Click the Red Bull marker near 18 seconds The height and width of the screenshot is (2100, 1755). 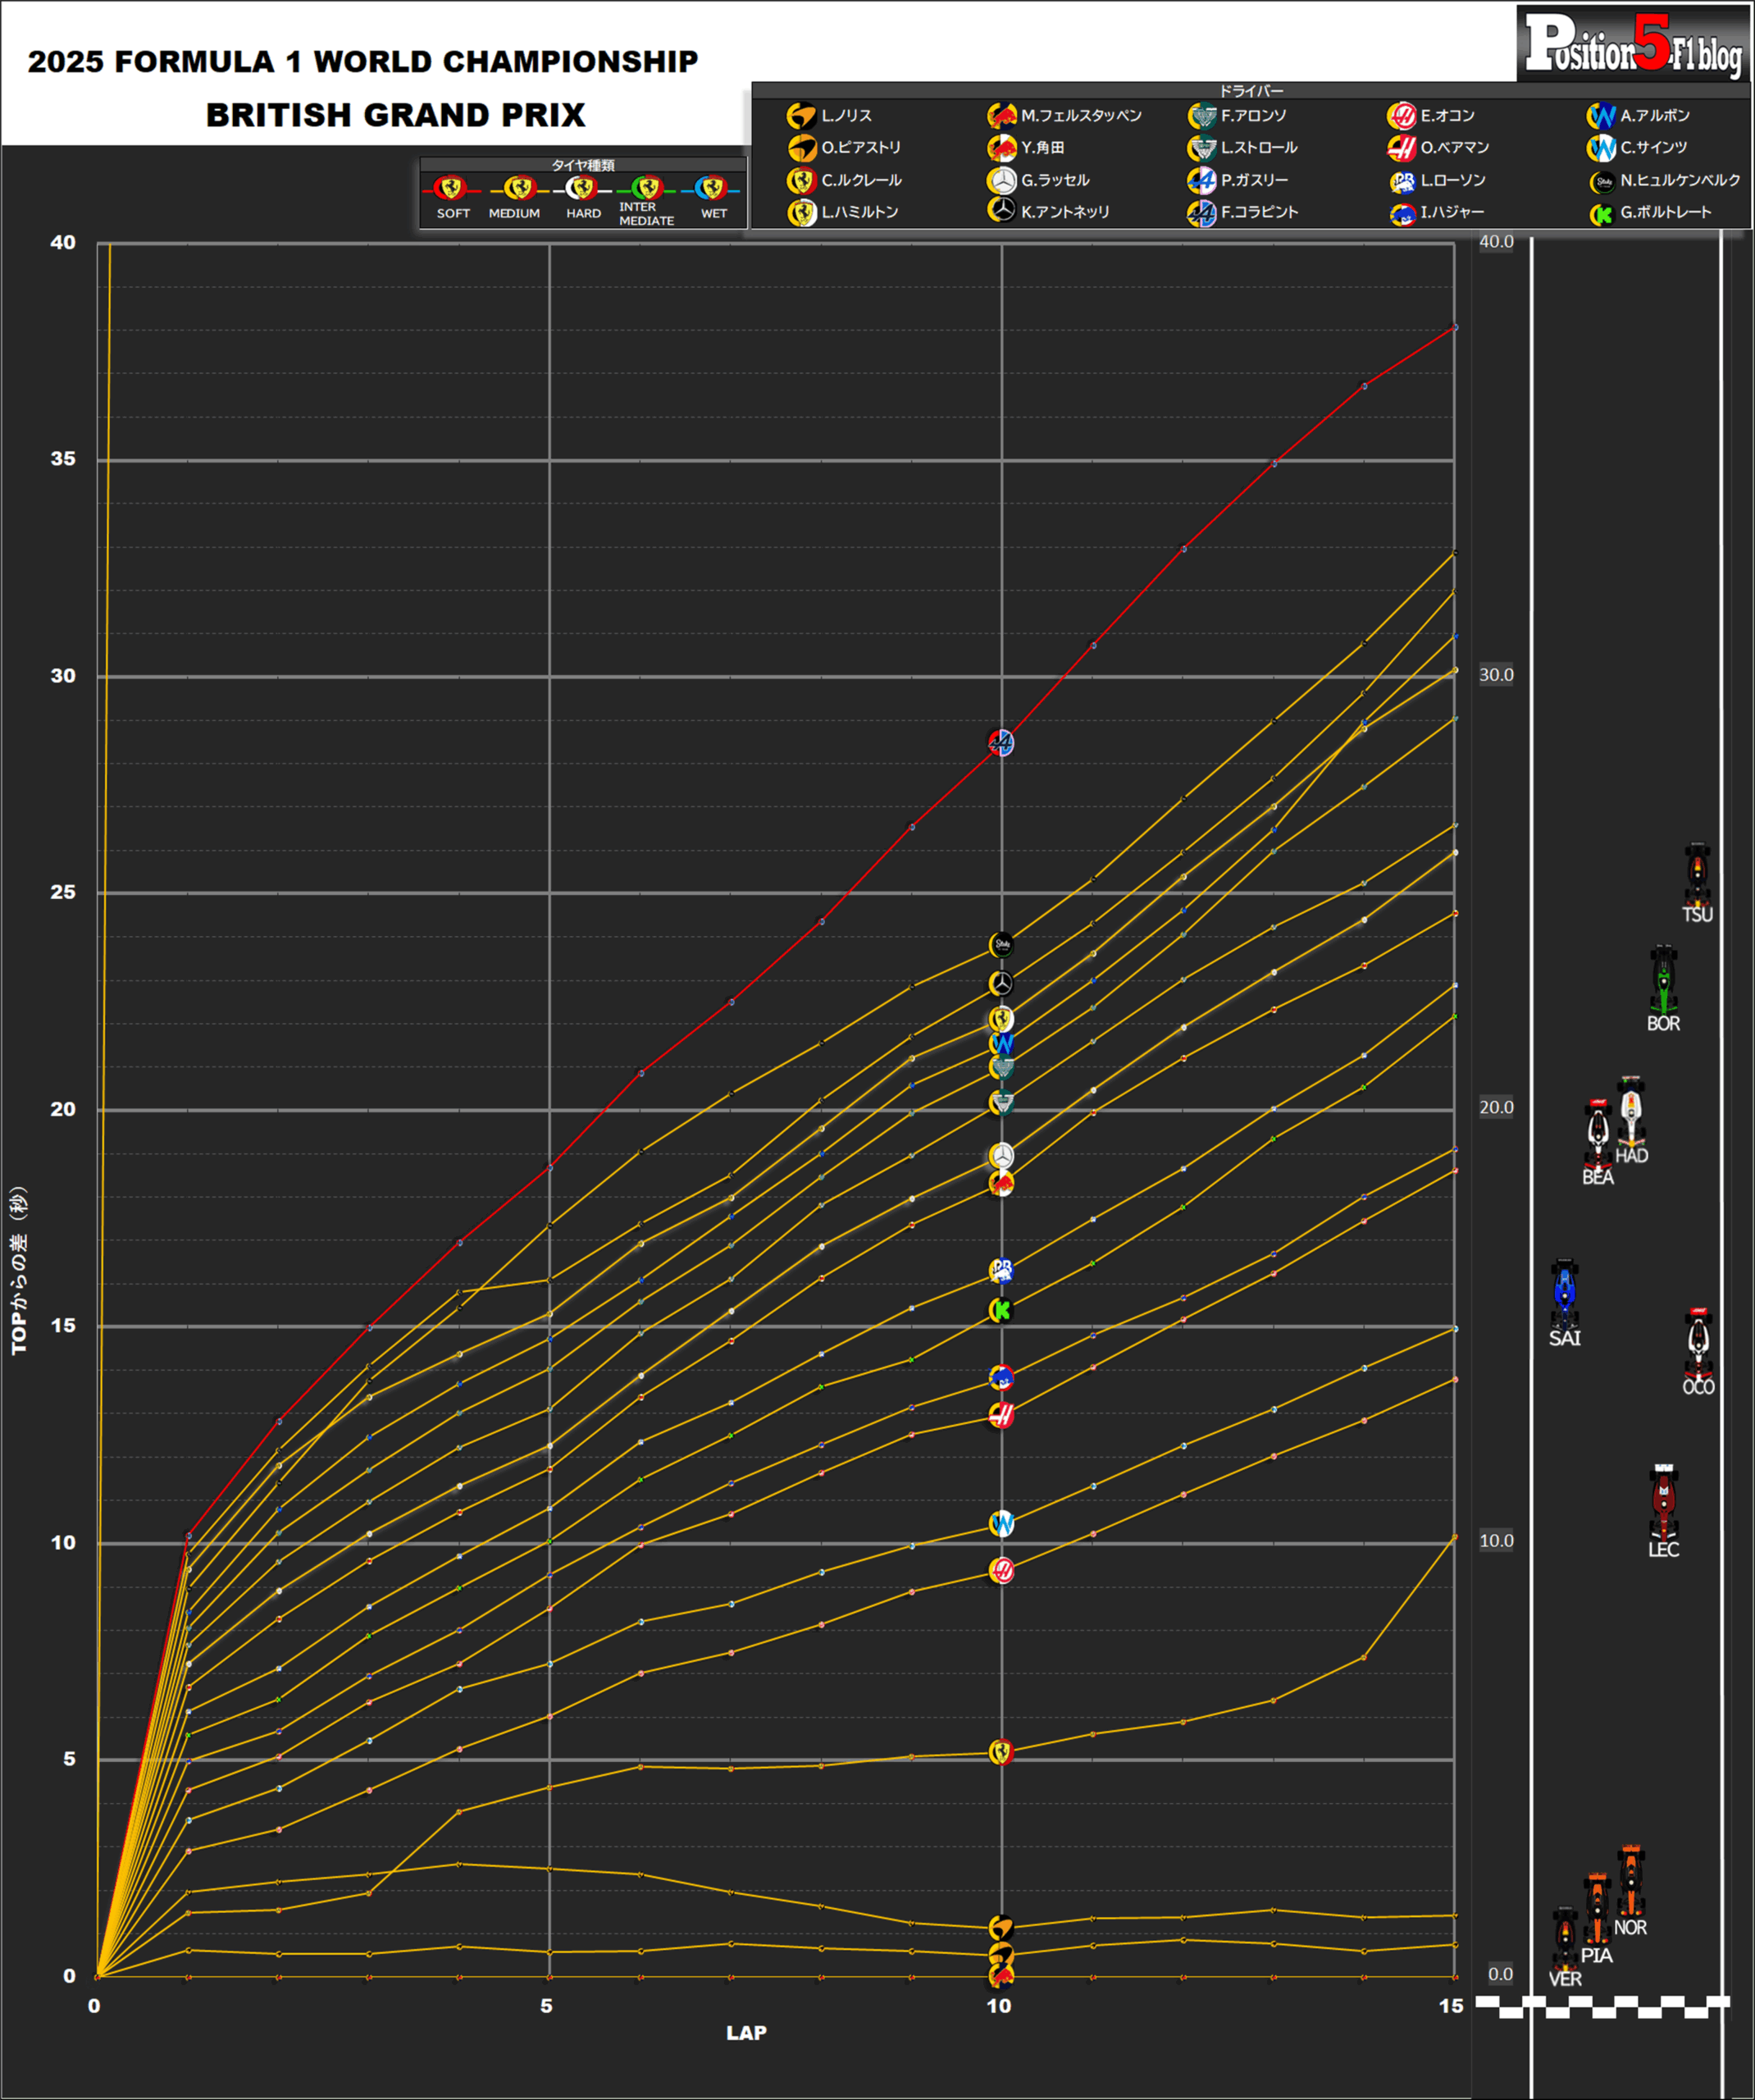tap(1001, 1183)
